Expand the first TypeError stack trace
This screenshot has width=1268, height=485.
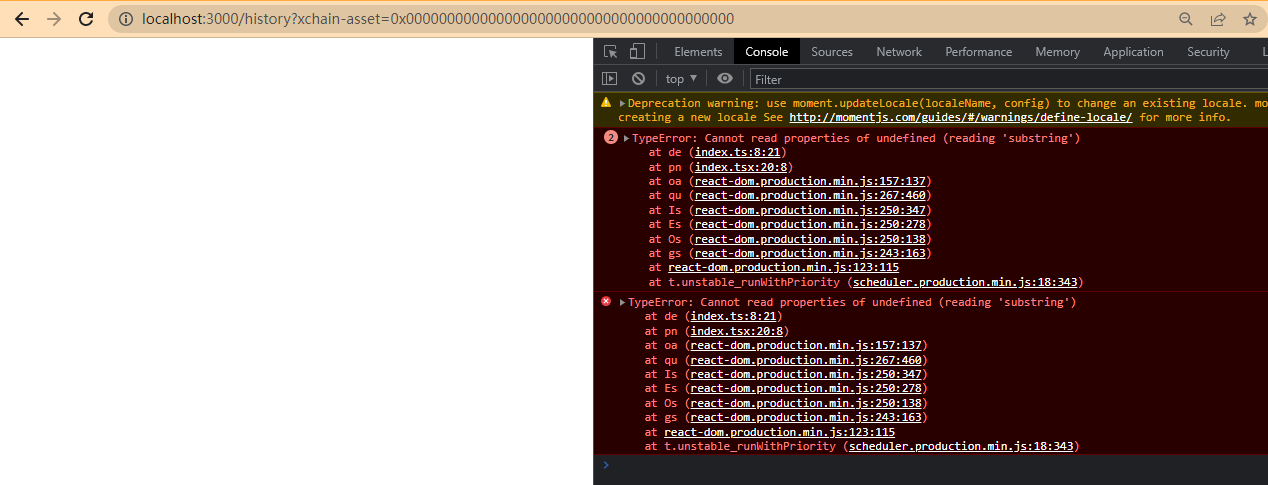[x=626, y=138]
